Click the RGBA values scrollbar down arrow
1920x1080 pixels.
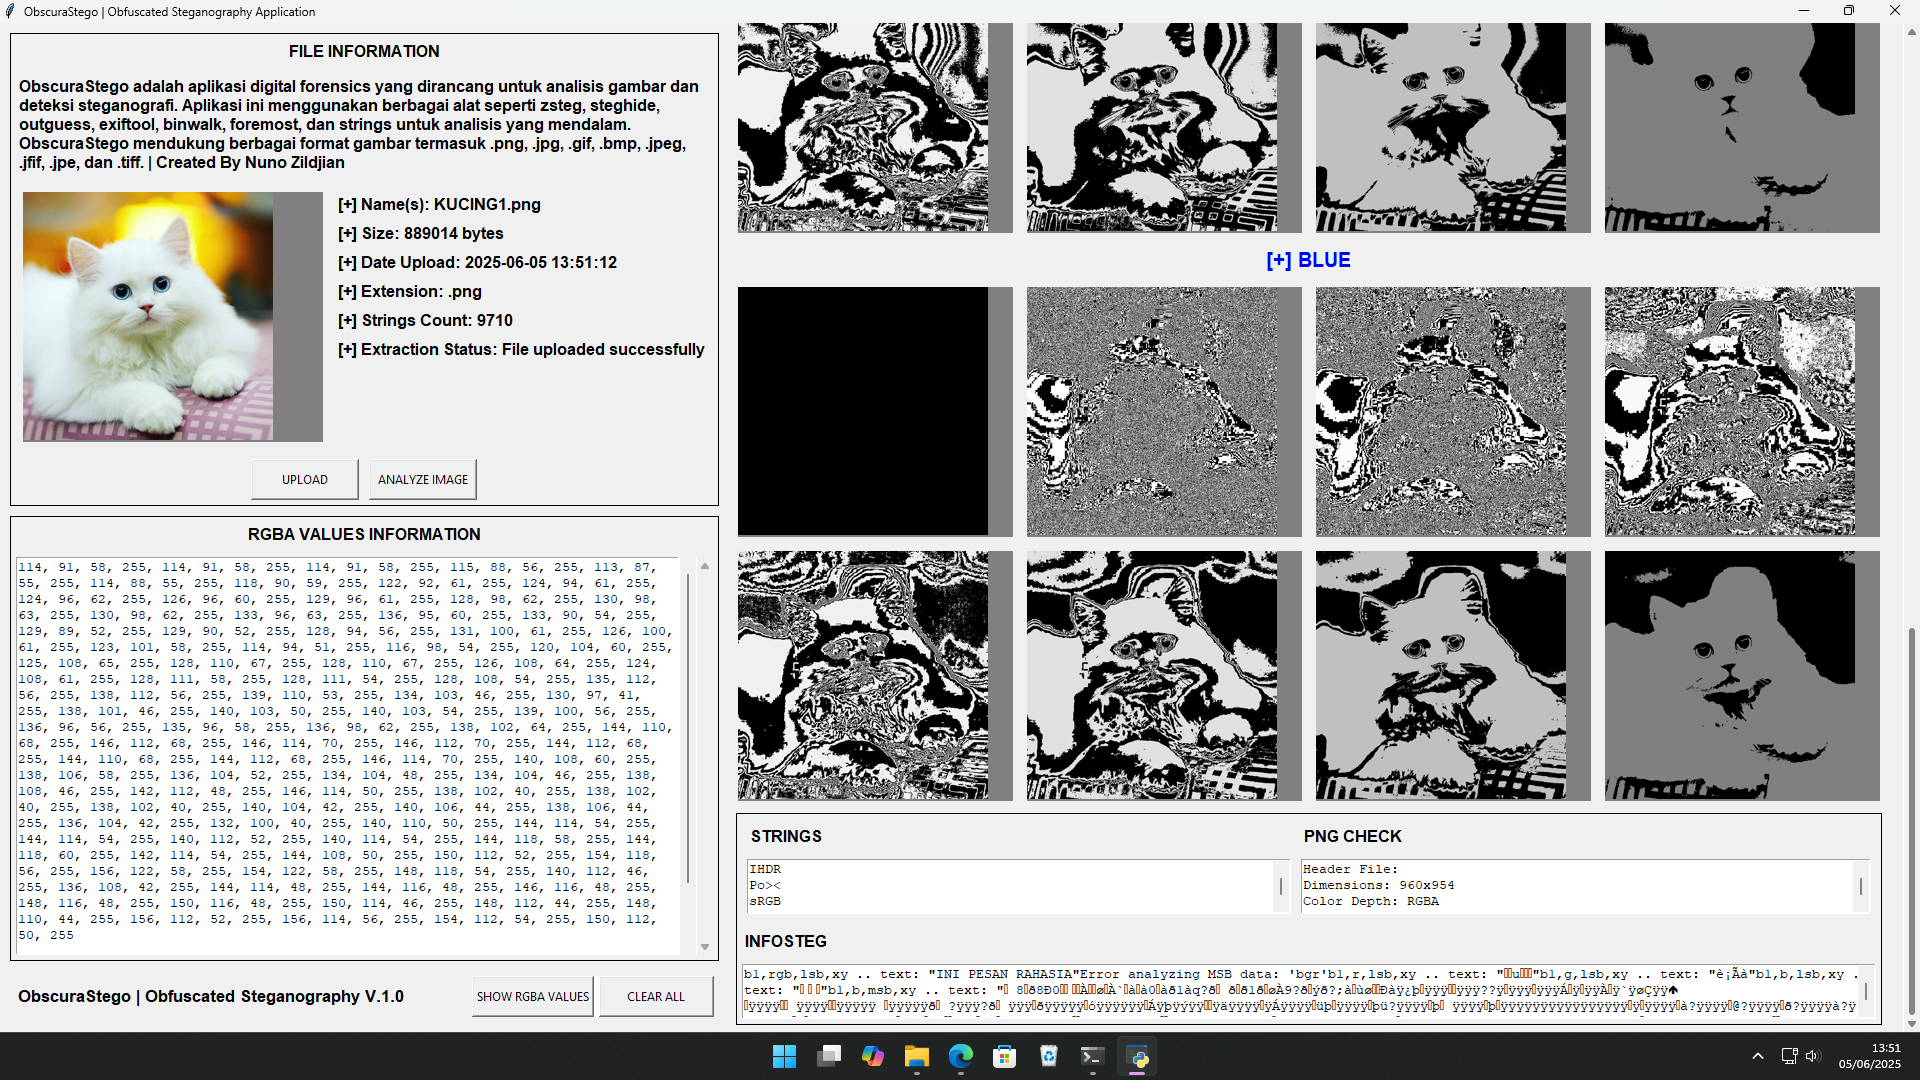pyautogui.click(x=704, y=944)
